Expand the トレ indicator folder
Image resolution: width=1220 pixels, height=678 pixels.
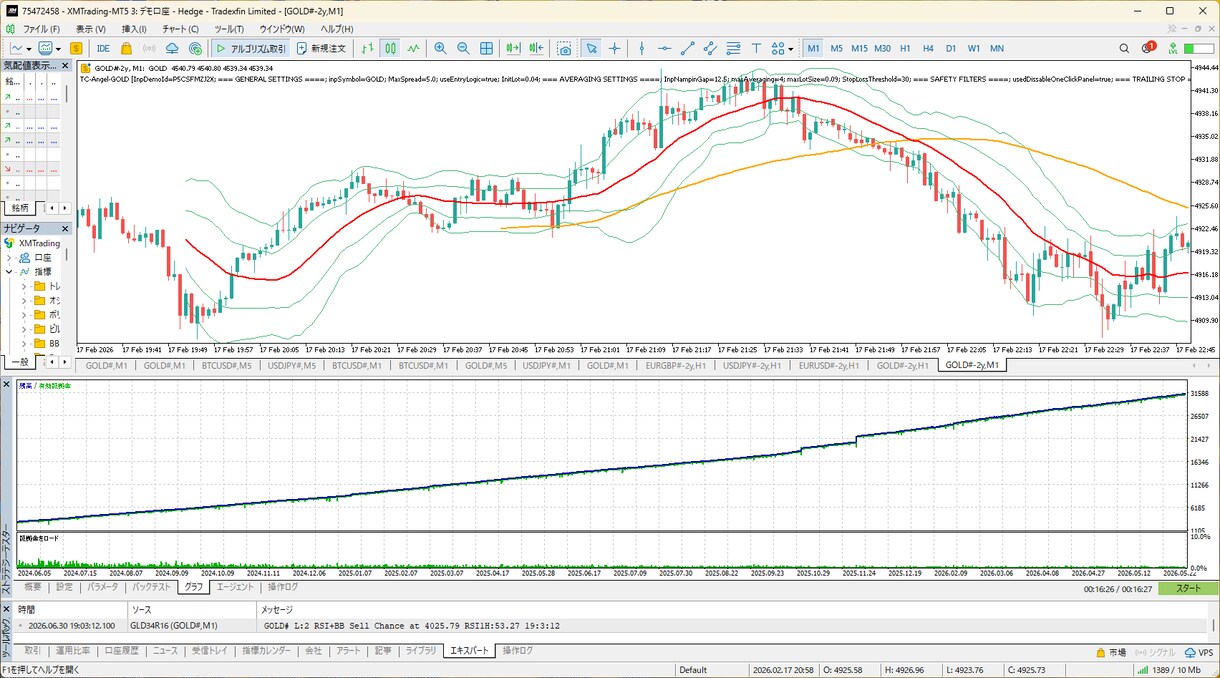[x=24, y=286]
